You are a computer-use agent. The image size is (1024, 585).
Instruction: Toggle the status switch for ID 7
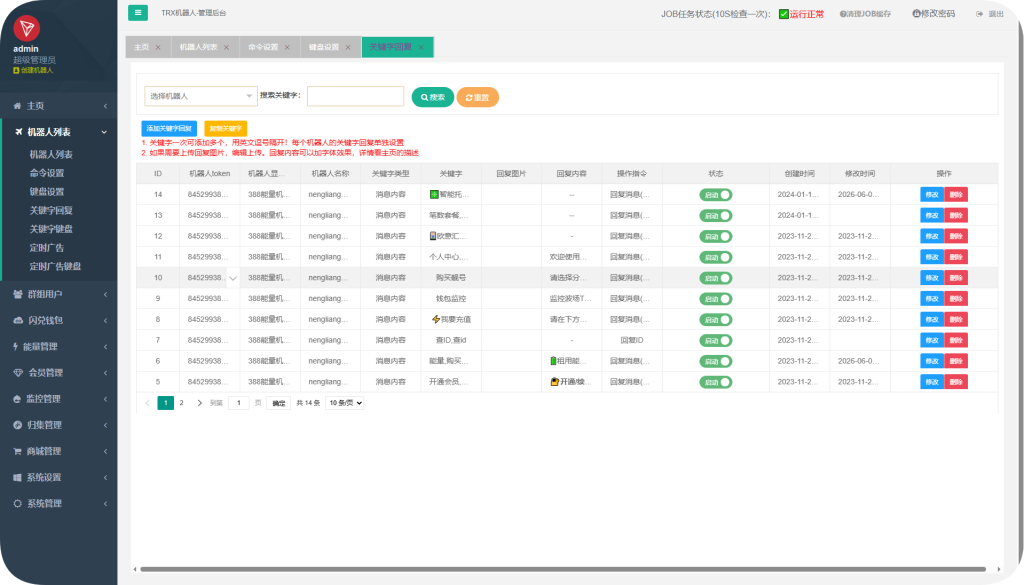[x=716, y=341]
